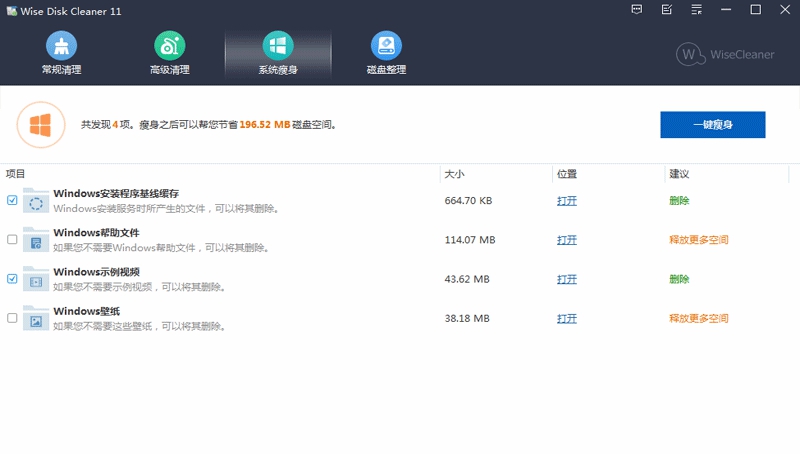The image size is (800, 454).
Task: Click the Windows帮助文件 folder icon
Action: click(x=36, y=240)
